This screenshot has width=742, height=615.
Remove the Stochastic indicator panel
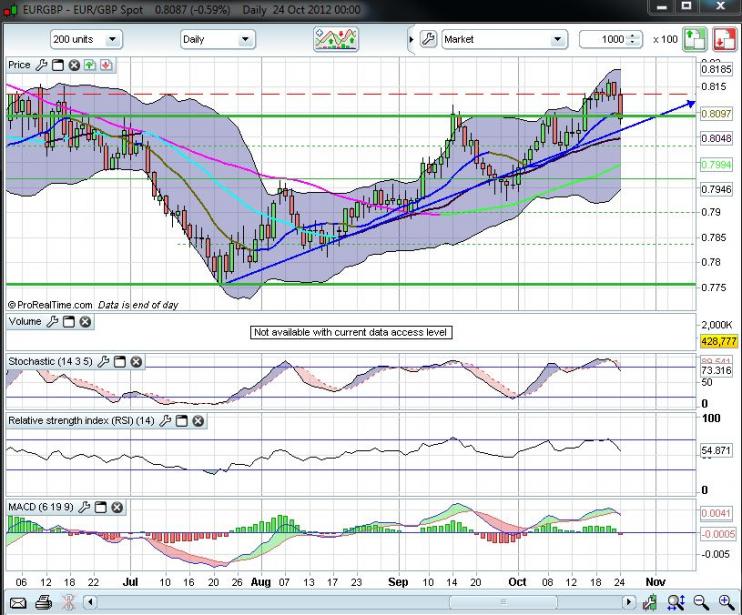pos(136,362)
